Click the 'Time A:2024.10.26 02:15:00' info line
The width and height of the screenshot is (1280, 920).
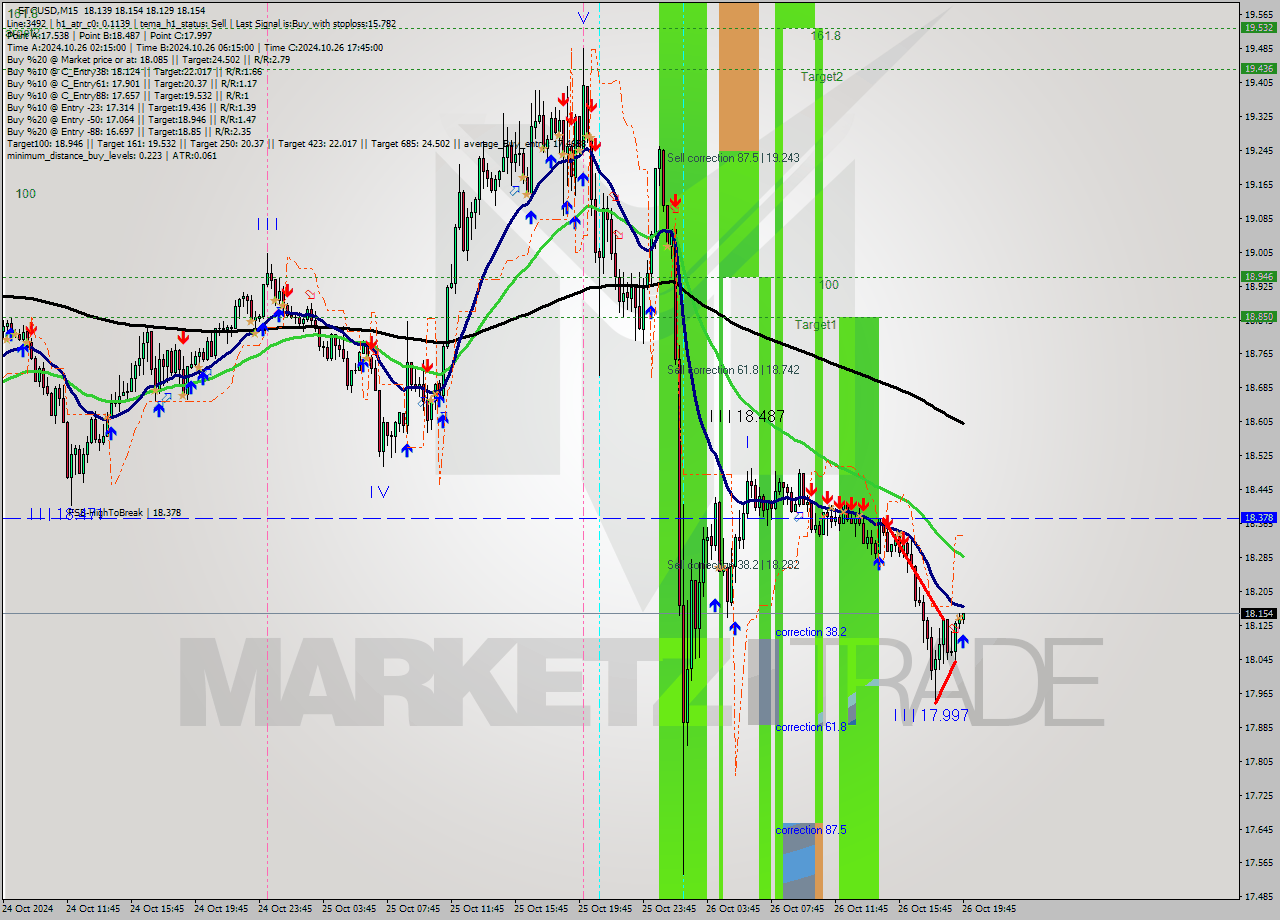coord(194,48)
